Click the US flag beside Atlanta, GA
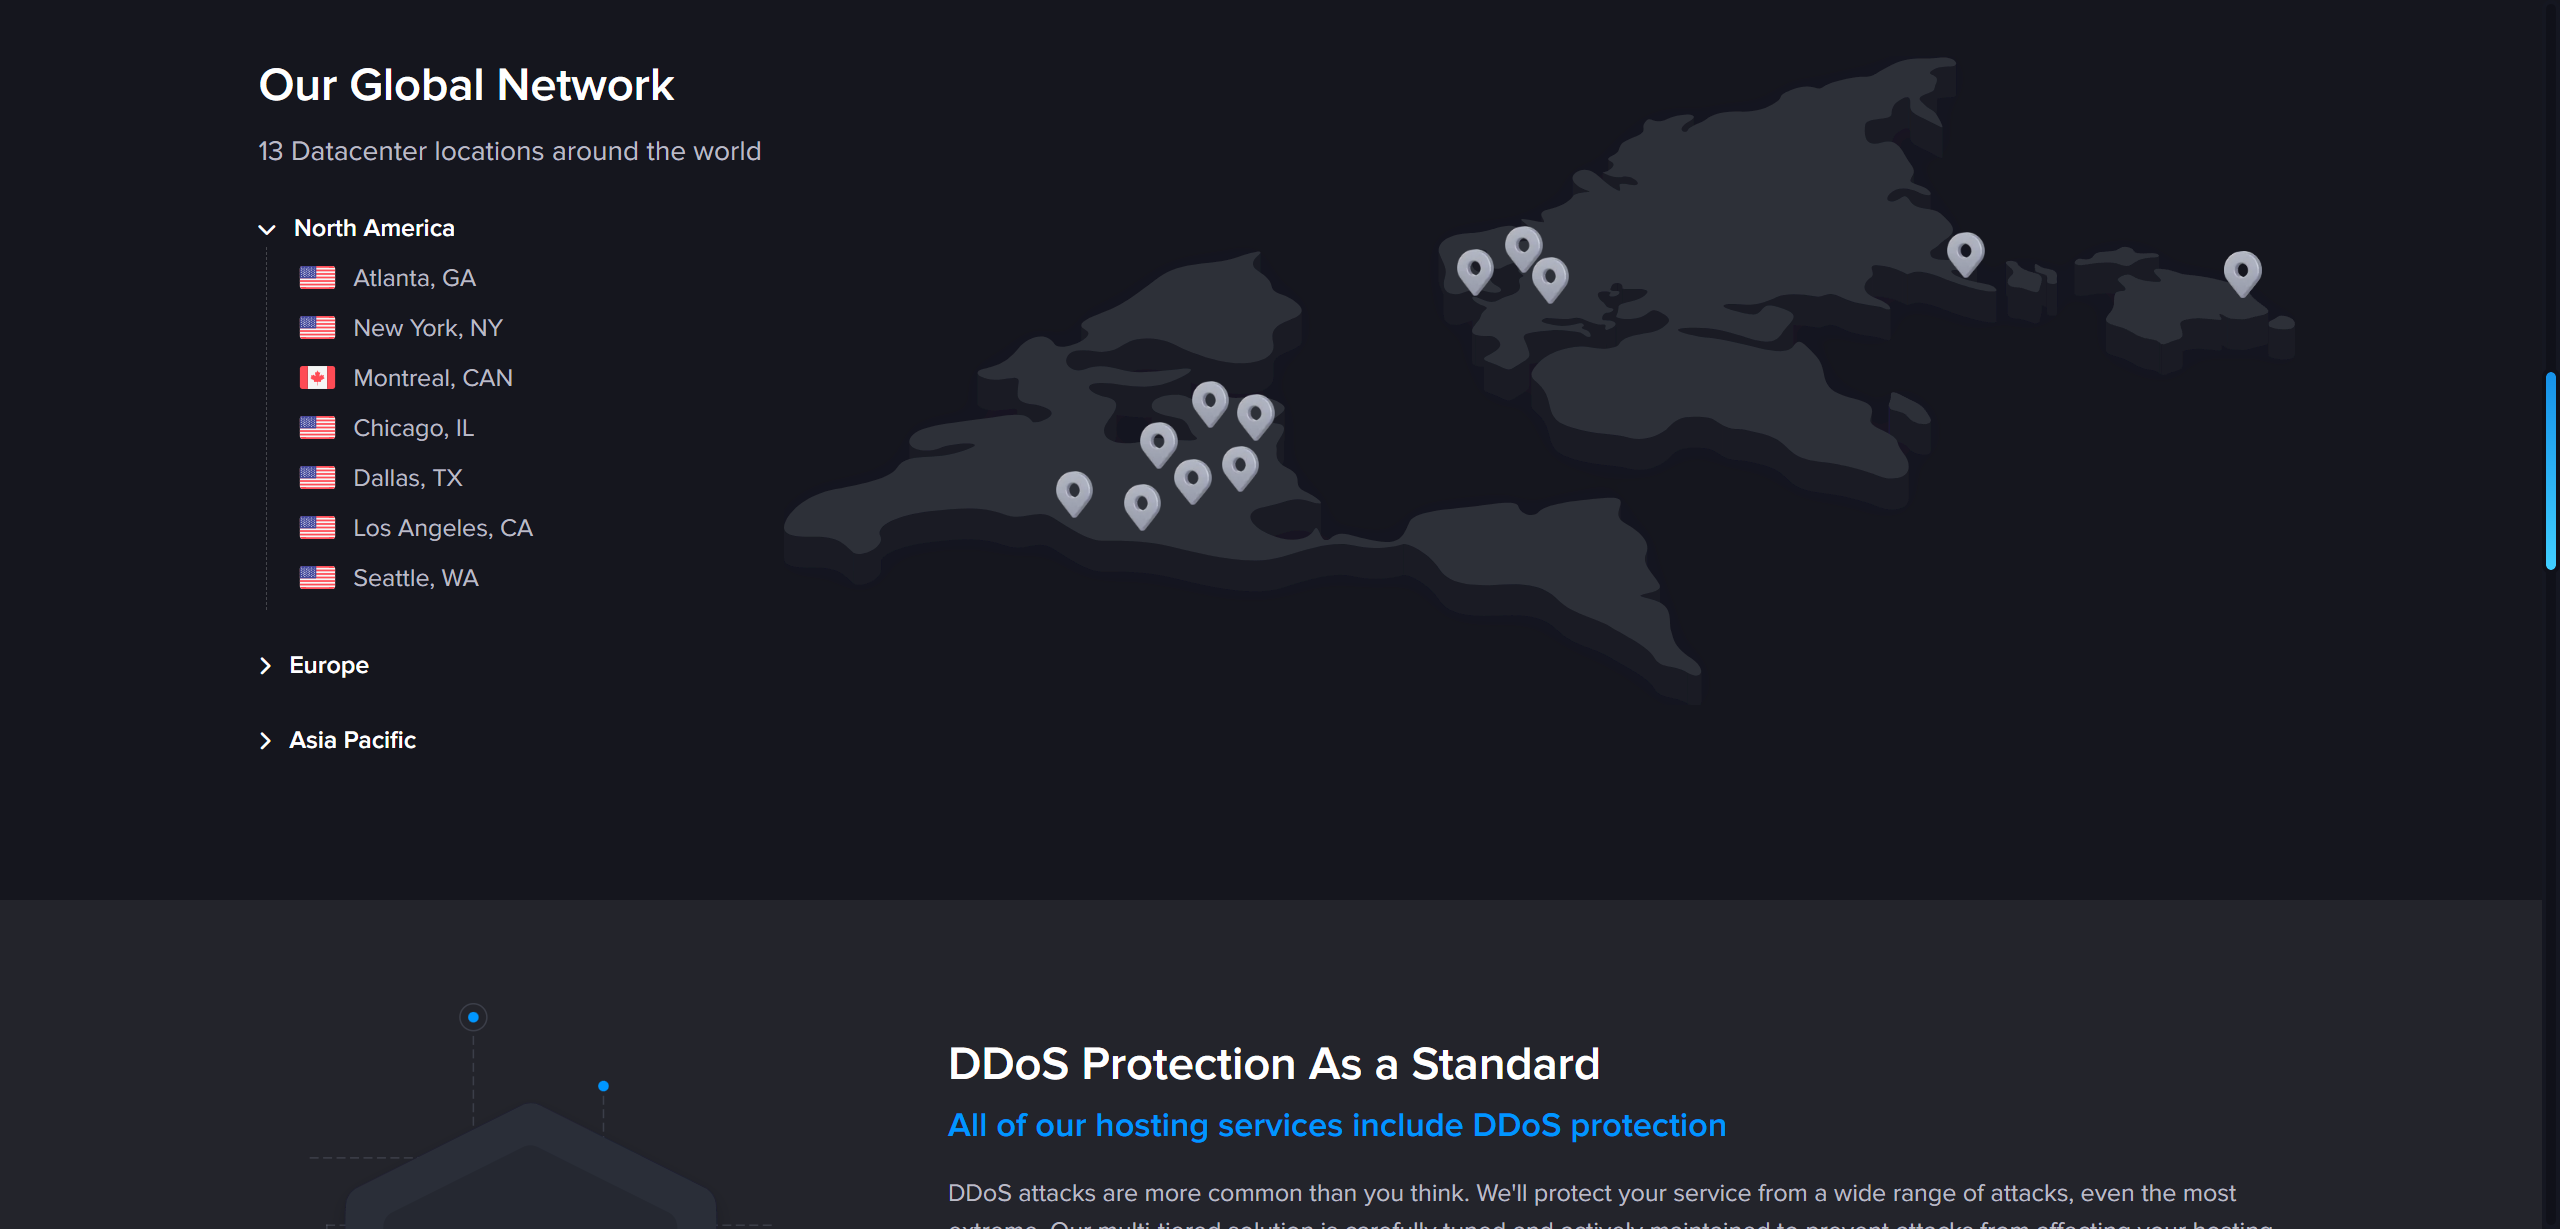The width and height of the screenshot is (2560, 1229). [x=317, y=278]
